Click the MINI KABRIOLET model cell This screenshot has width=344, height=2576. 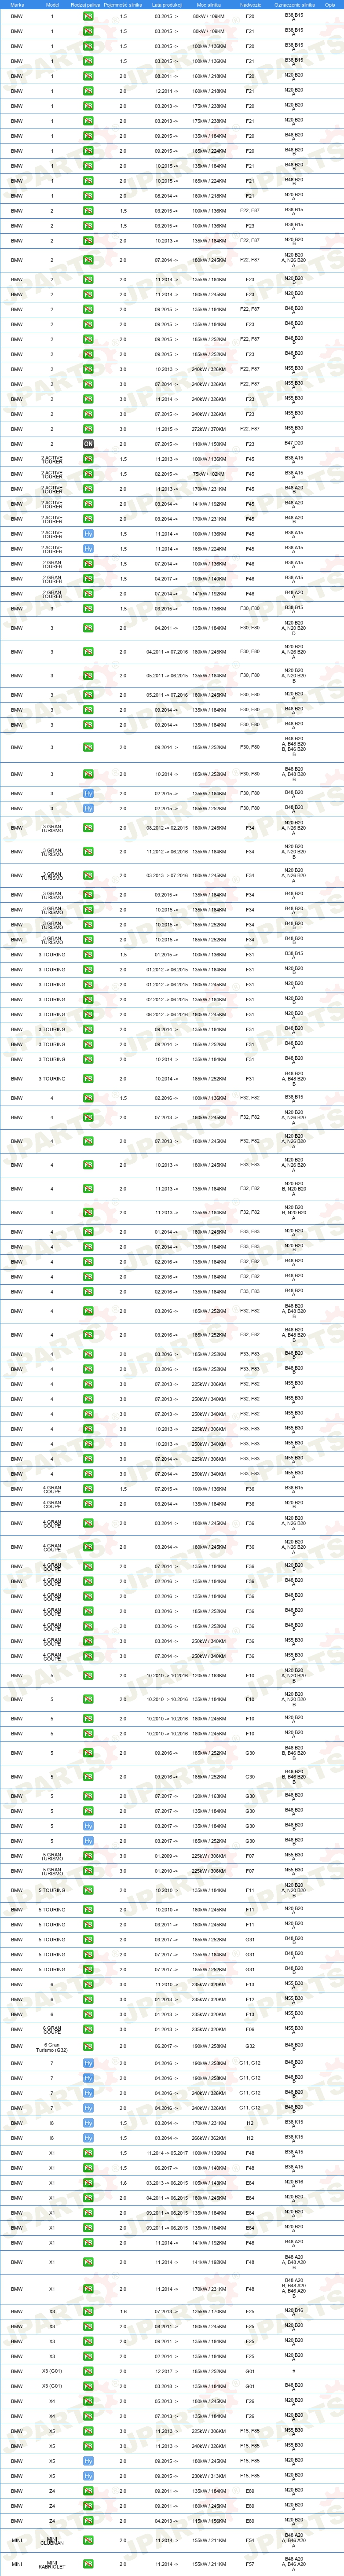coord(52,2565)
